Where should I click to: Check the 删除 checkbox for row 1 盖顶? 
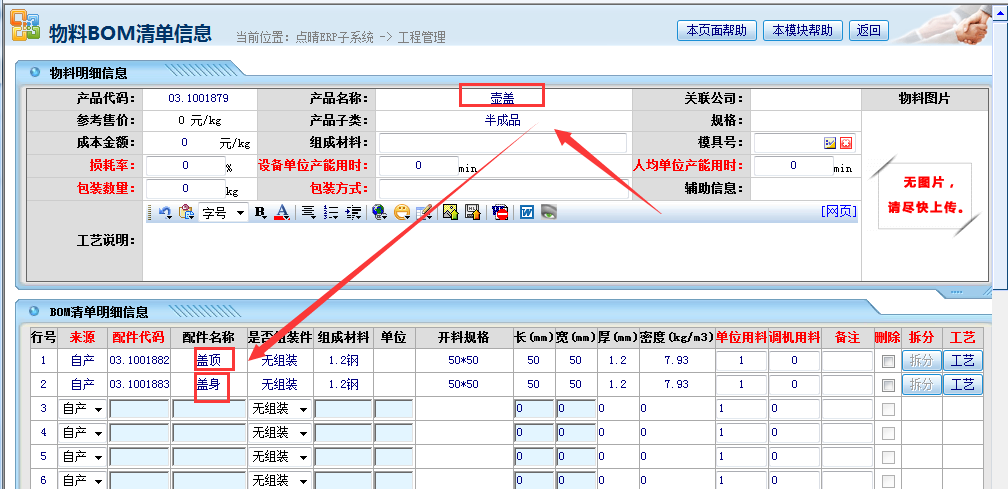[888, 360]
